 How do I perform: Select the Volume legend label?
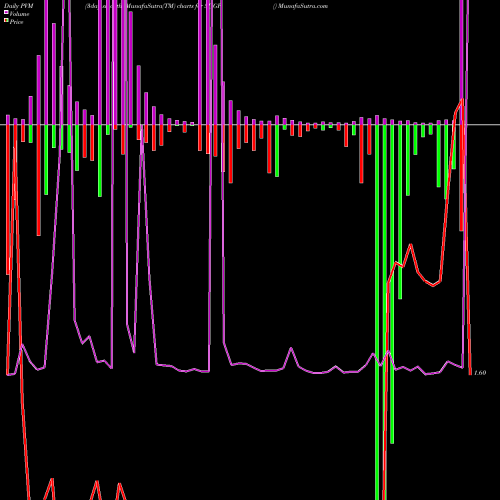point(19,14)
